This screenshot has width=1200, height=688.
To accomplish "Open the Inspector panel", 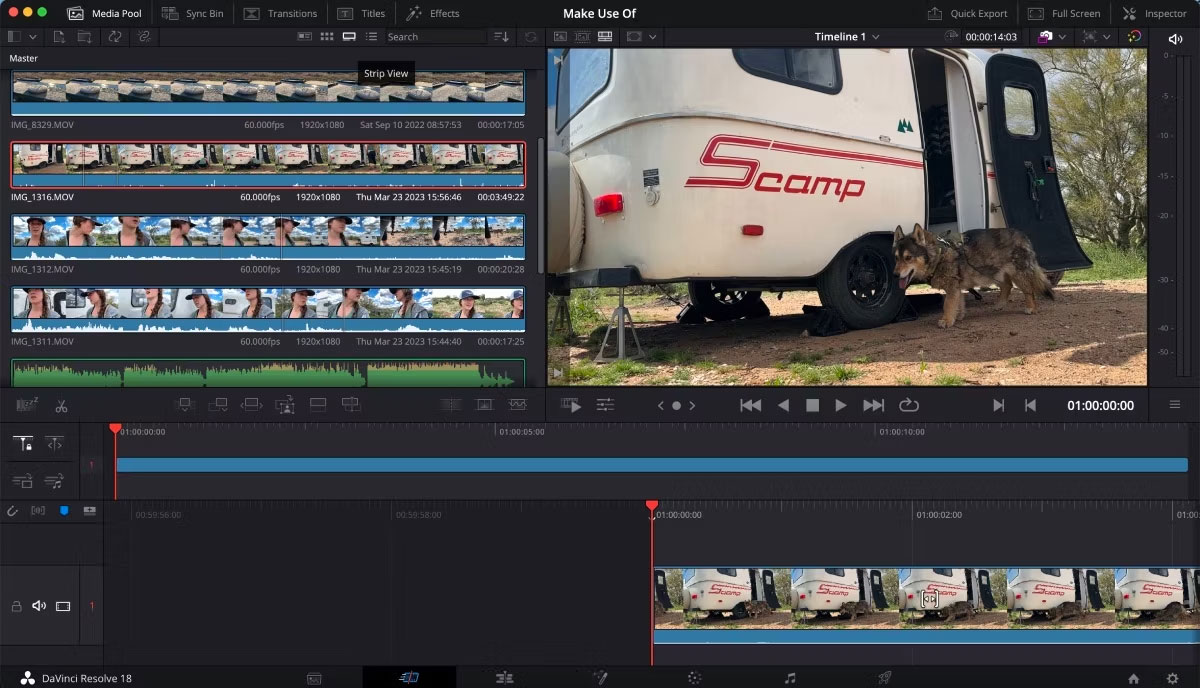I will coord(1154,14).
